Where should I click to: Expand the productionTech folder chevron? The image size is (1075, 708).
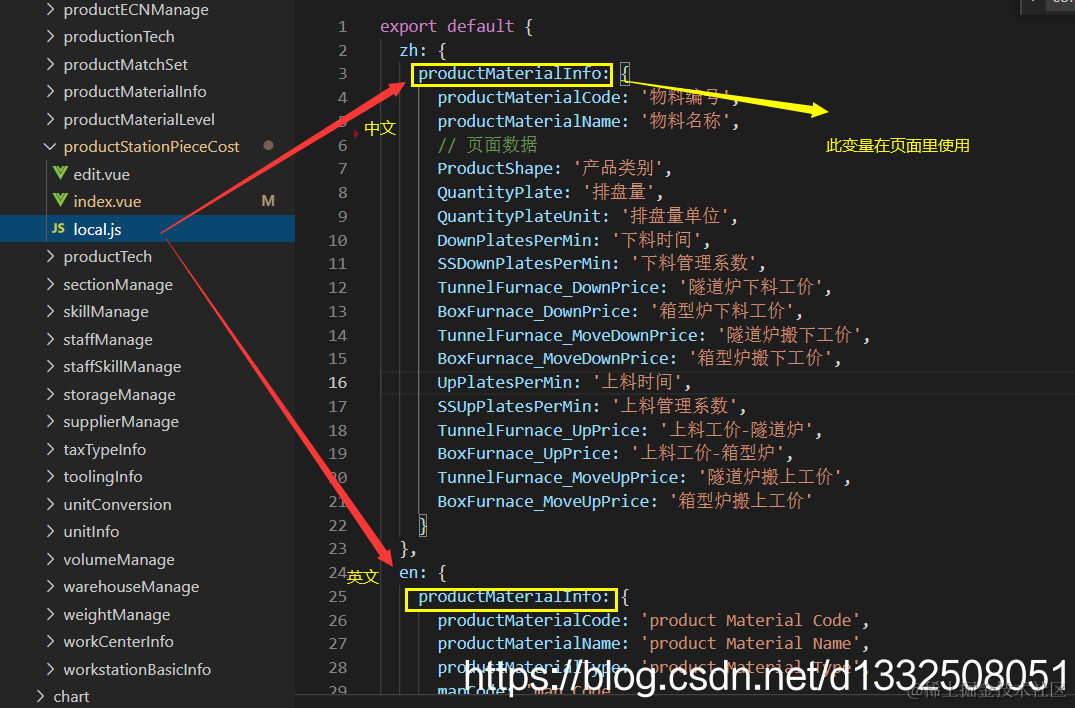50,36
